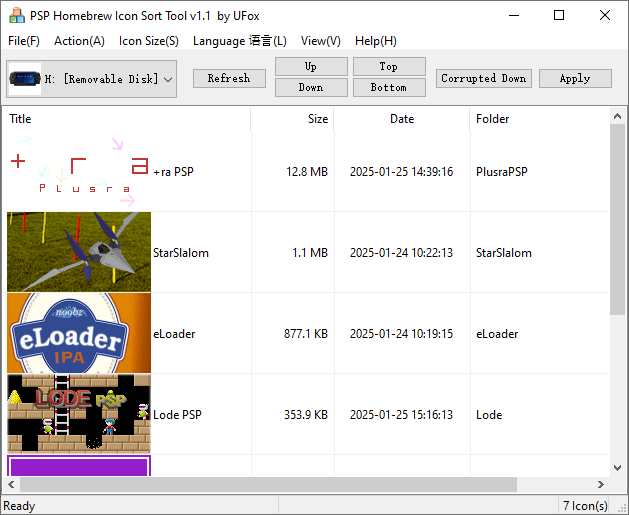
Task: Select the eLoader IPA icon
Action: [79, 333]
